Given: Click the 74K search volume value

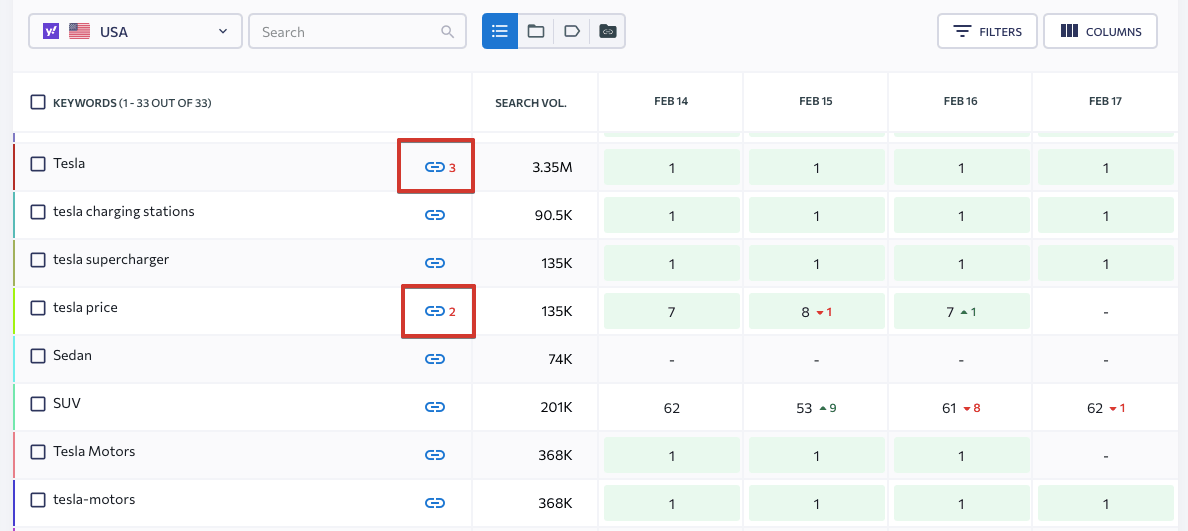Looking at the screenshot, I should pyautogui.click(x=559, y=360).
